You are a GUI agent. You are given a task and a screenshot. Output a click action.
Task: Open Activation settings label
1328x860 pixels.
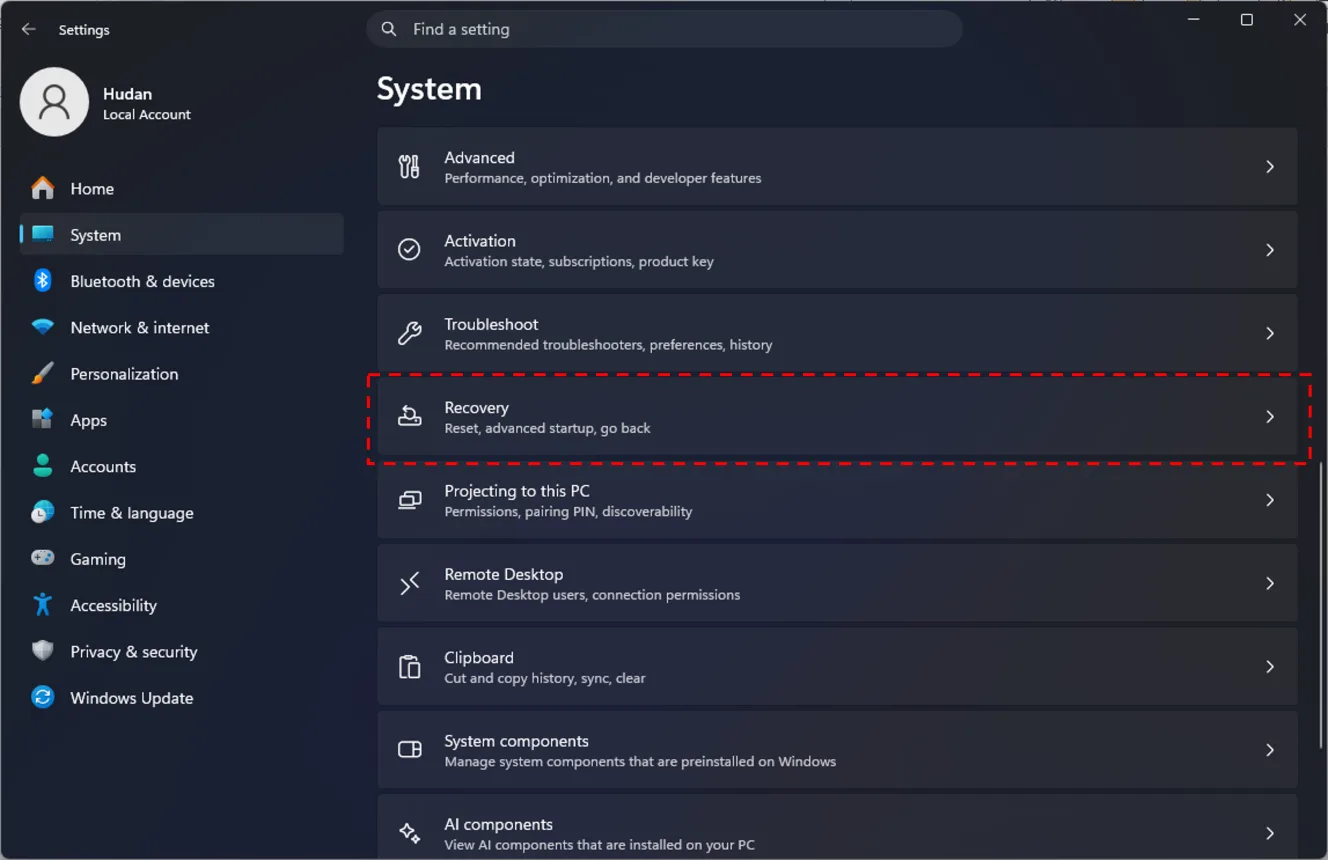coord(480,241)
